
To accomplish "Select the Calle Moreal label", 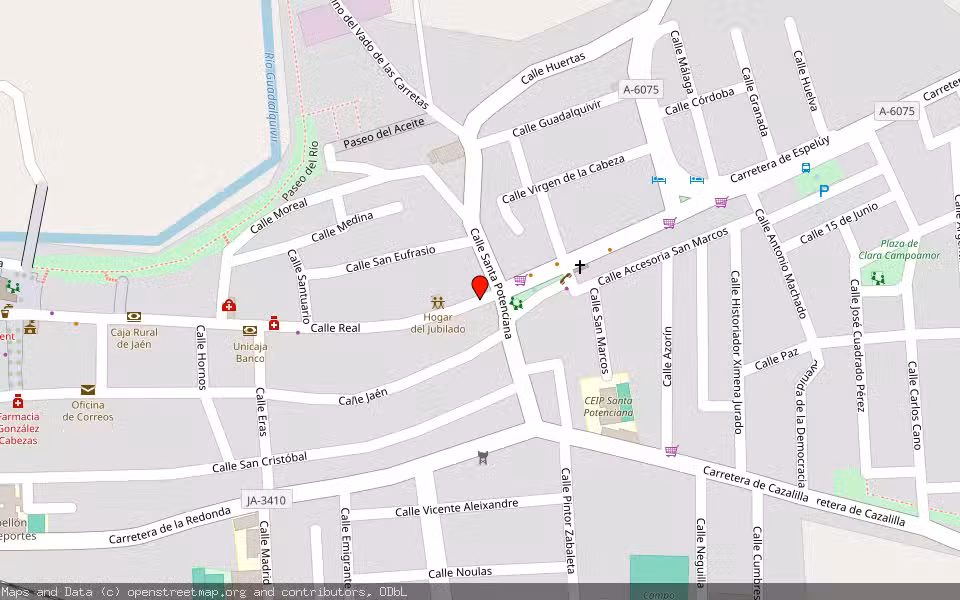I will (279, 216).
